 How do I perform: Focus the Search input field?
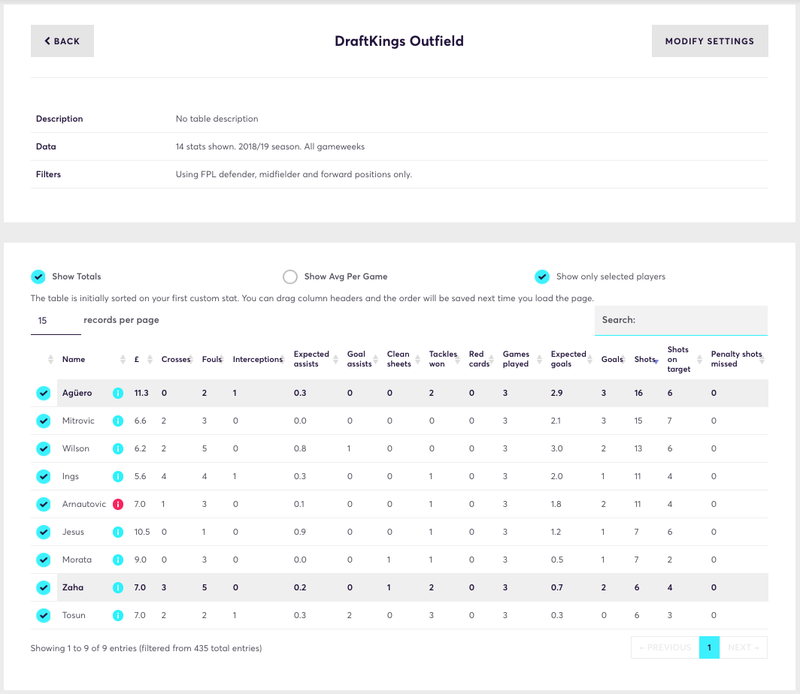coord(681,320)
